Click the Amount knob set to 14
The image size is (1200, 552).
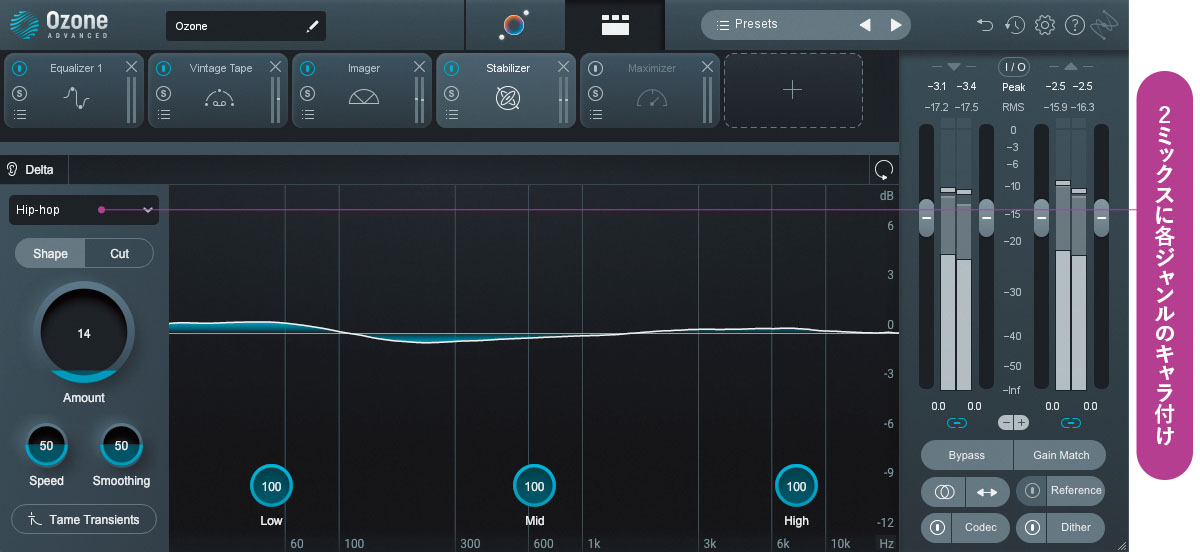[84, 333]
